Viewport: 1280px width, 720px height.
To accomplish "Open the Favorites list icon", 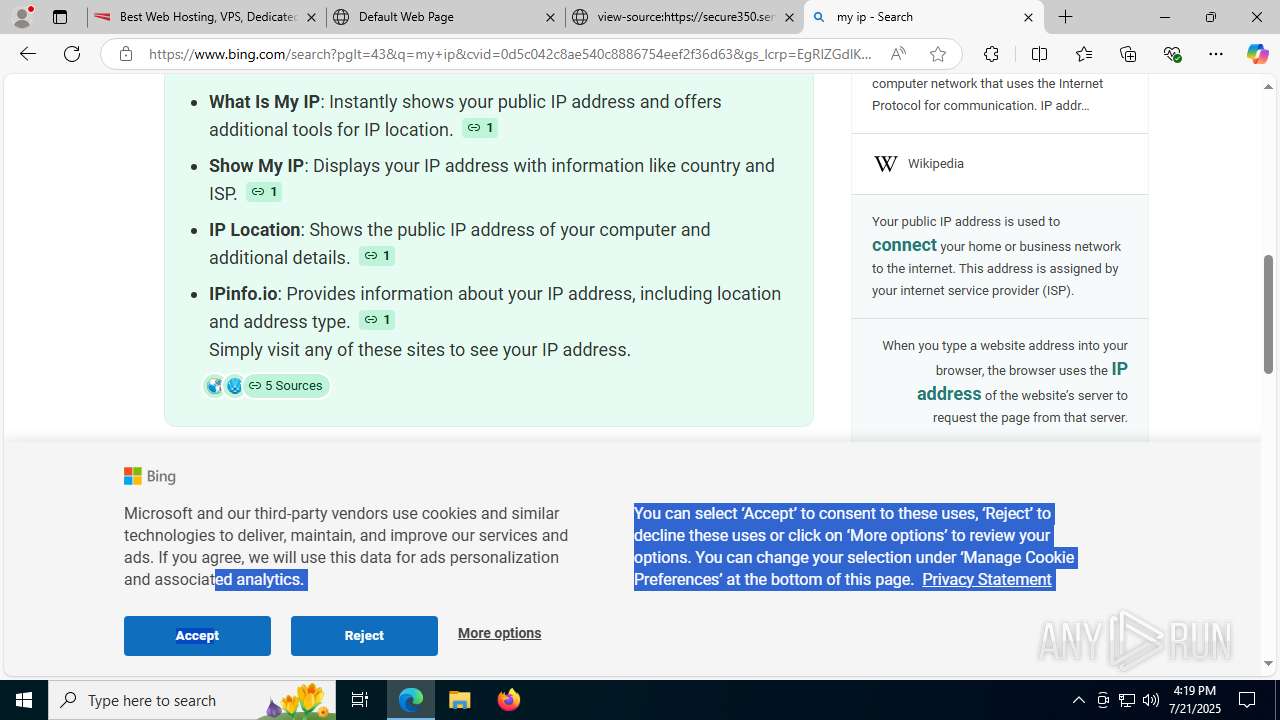I will [1083, 54].
